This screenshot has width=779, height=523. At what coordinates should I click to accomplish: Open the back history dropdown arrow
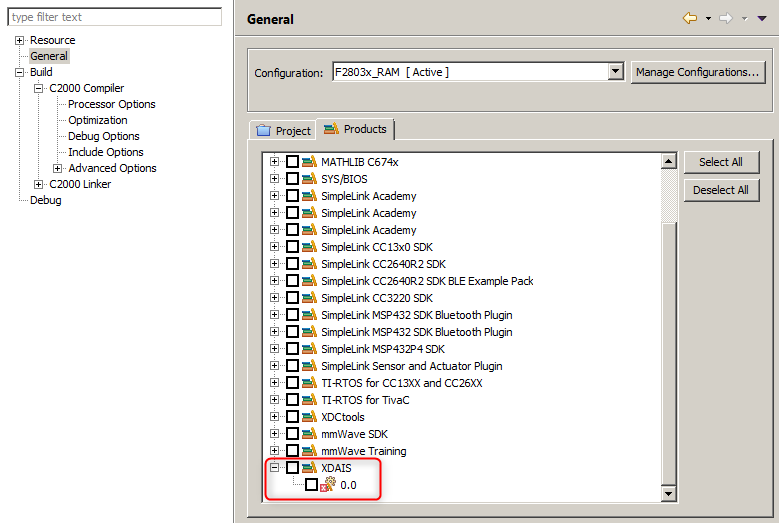pos(708,19)
